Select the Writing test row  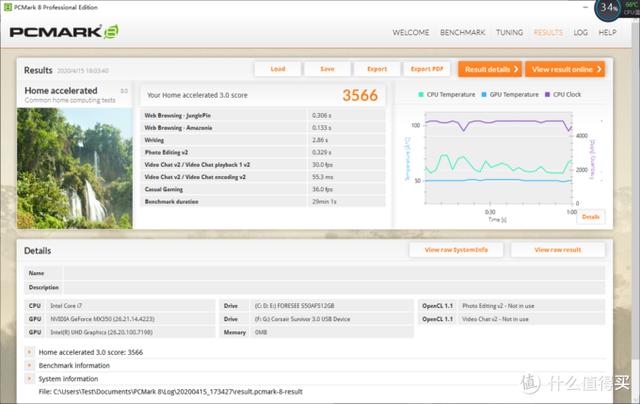(x=263, y=140)
